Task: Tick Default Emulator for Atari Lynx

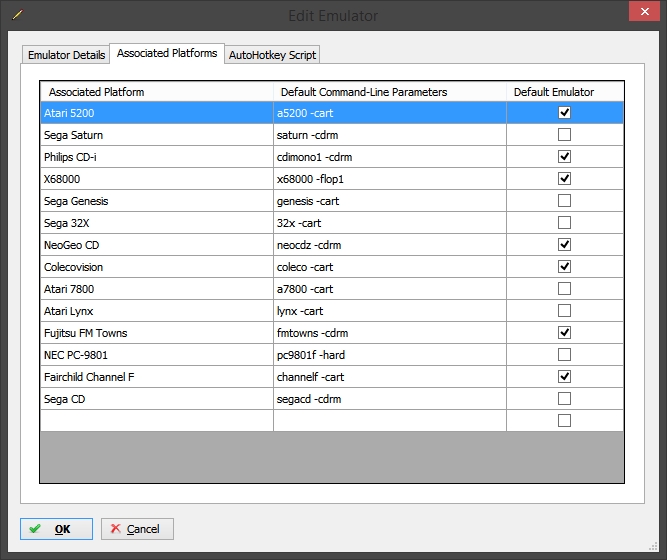Action: 564,311
